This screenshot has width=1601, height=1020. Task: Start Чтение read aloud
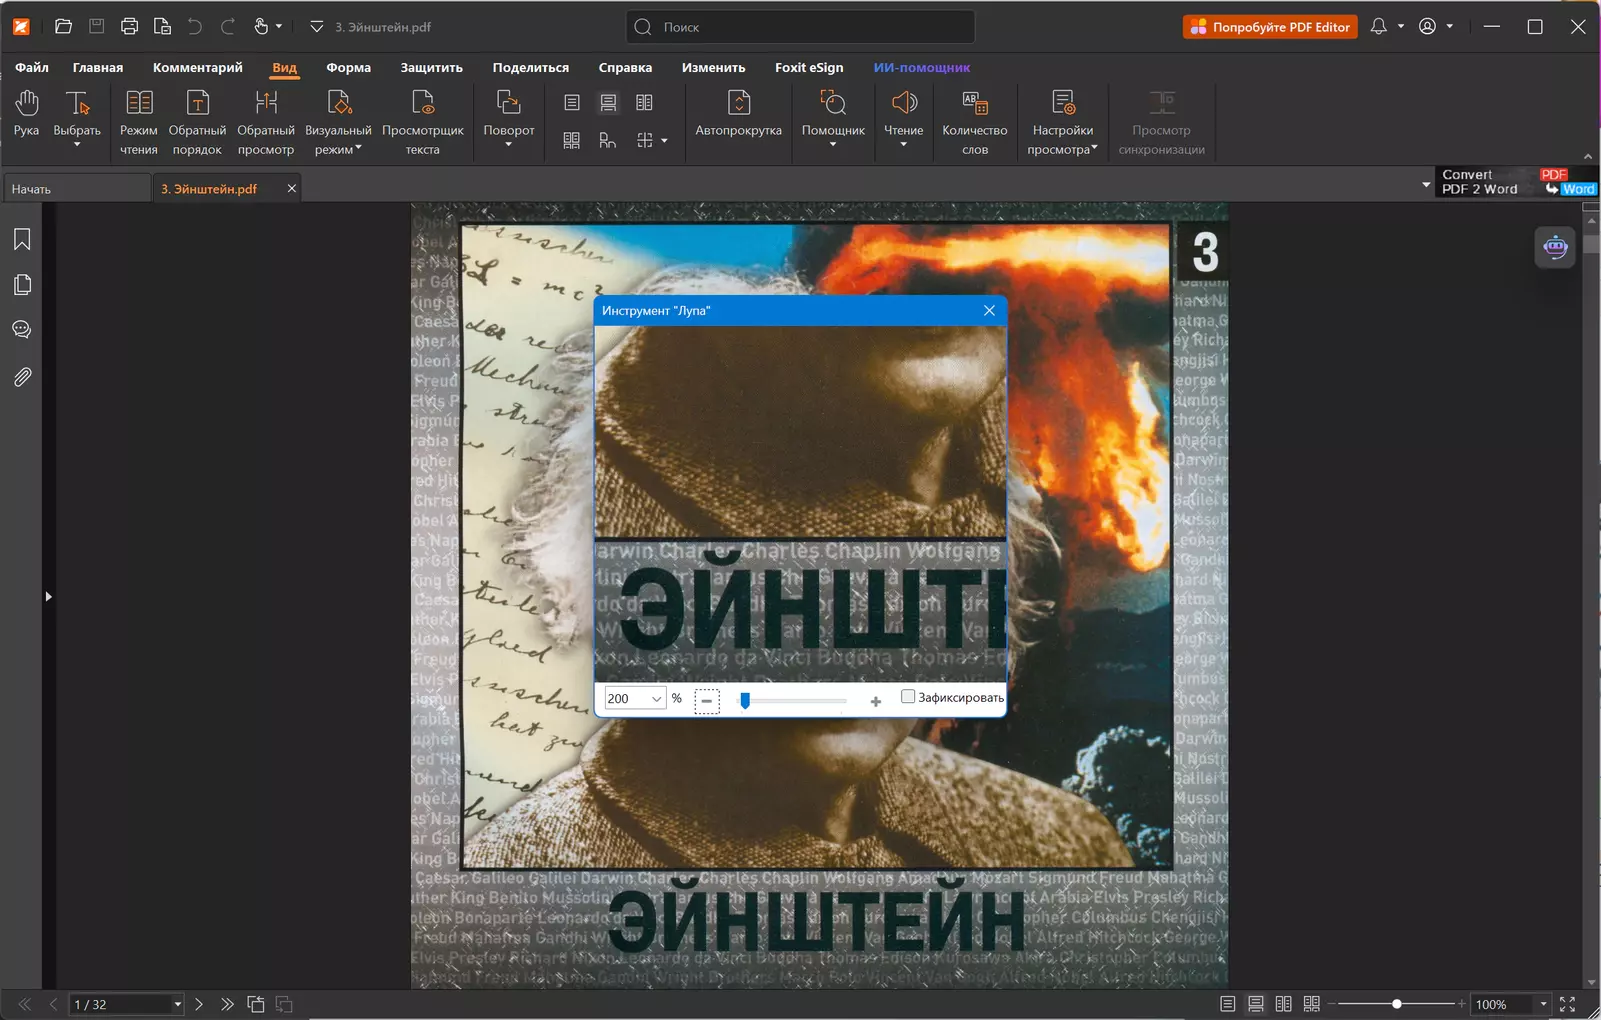pos(904,117)
